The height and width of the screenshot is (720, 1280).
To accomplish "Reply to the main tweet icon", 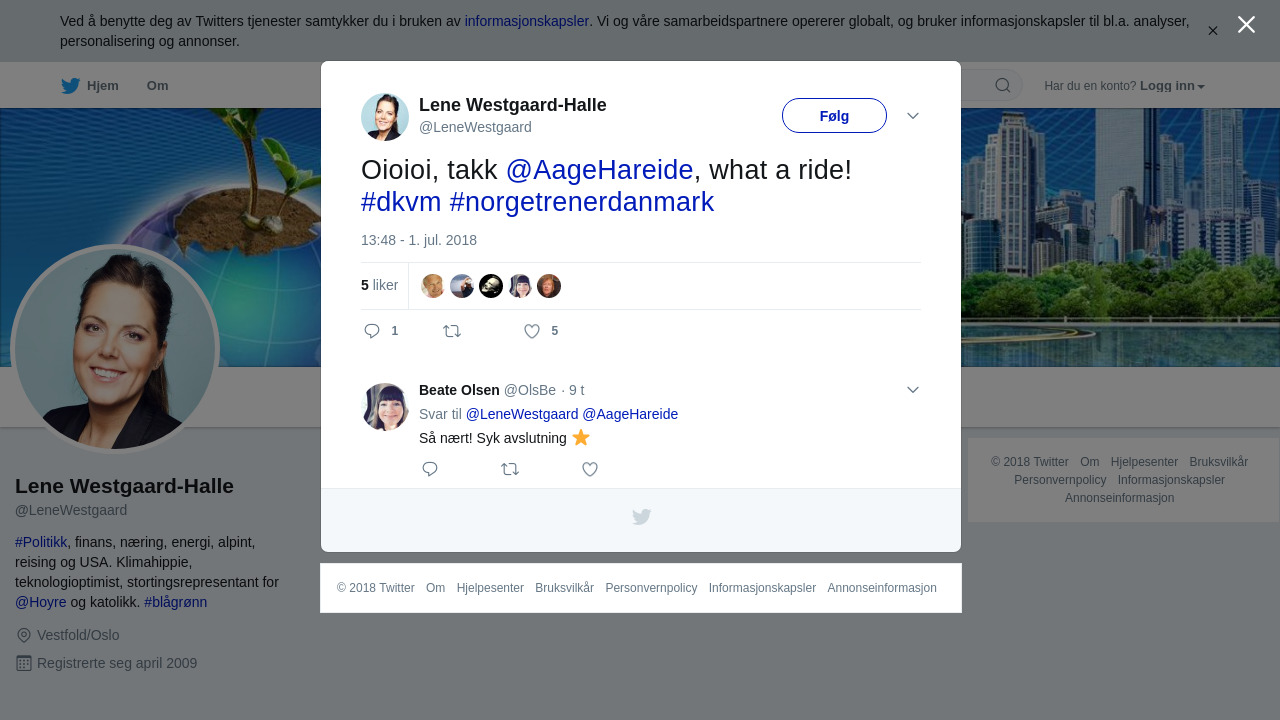I will (372, 331).
